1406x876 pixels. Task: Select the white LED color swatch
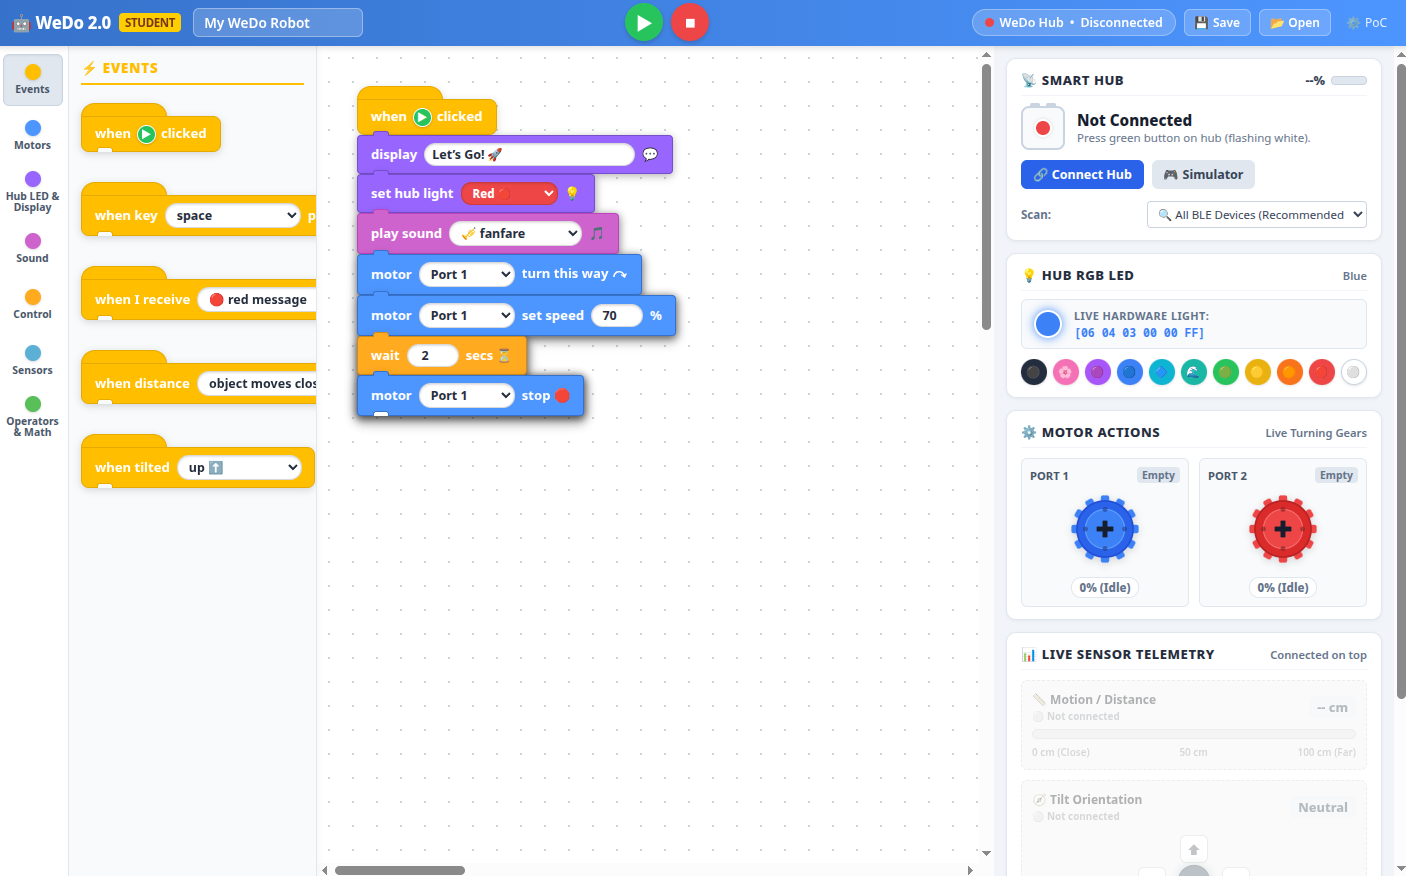pos(1354,372)
